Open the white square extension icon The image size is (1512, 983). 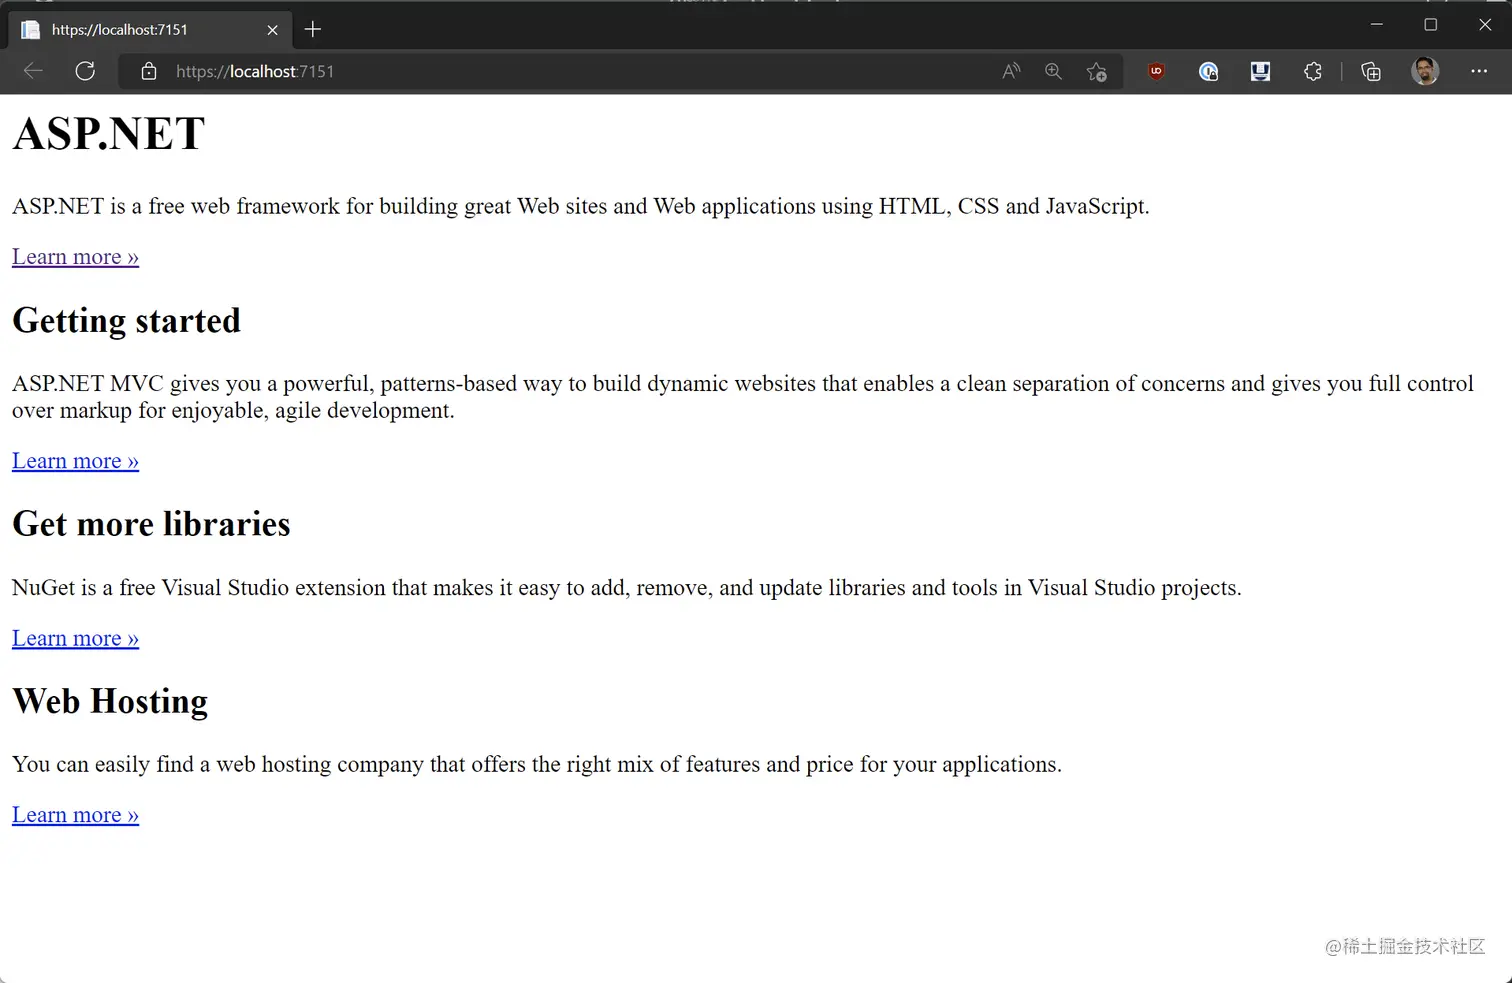[x=1260, y=71]
